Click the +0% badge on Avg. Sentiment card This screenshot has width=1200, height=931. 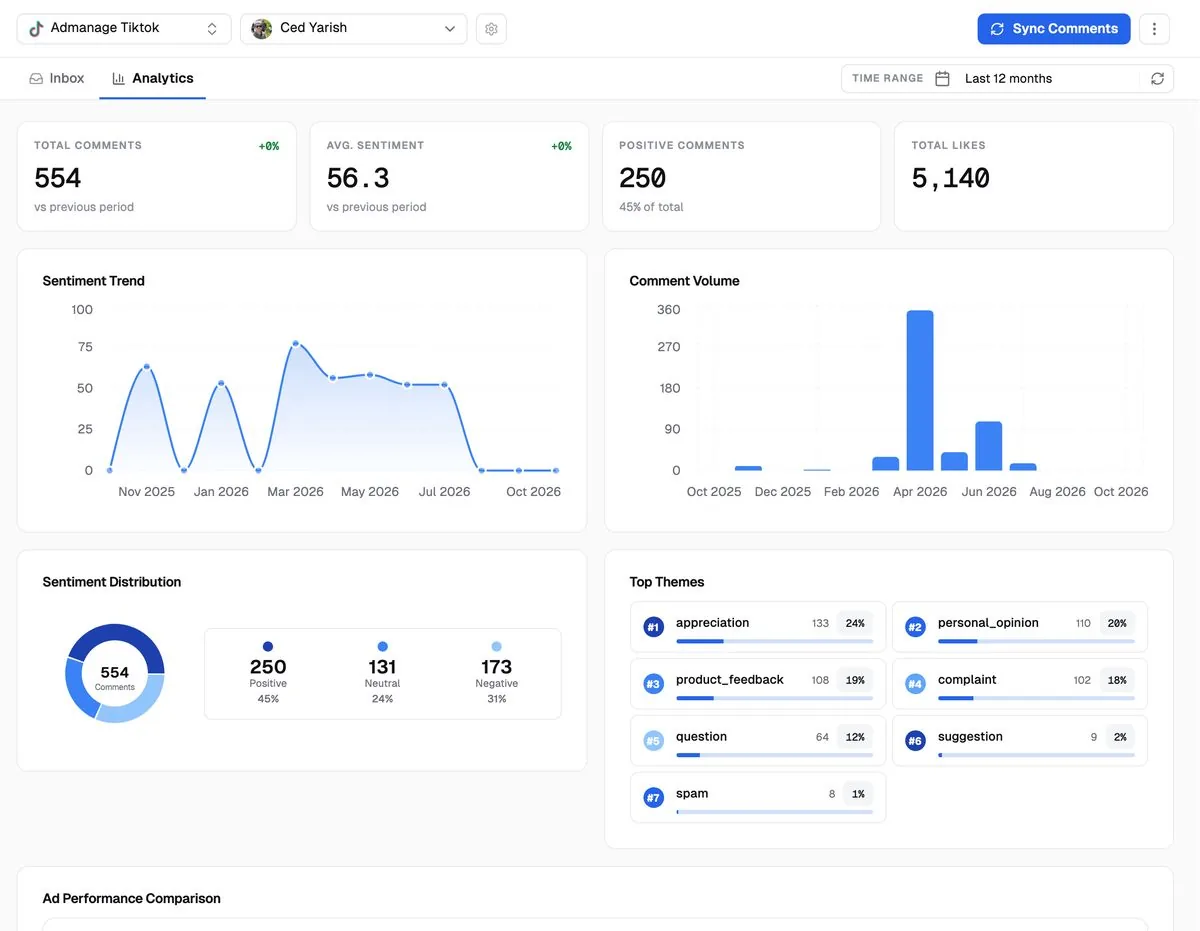561,146
